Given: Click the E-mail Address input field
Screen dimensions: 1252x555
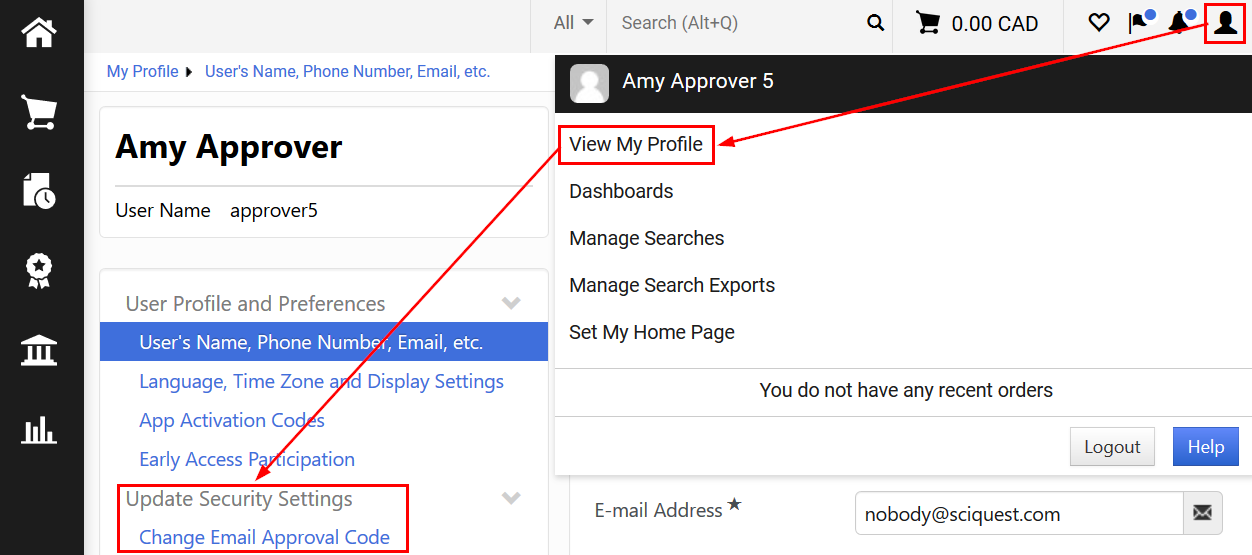Looking at the screenshot, I should 1018,514.
